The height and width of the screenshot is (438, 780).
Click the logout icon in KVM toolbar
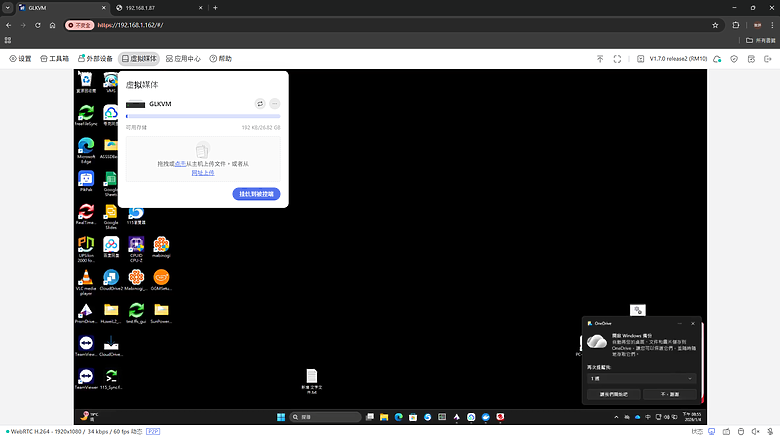(x=768, y=59)
